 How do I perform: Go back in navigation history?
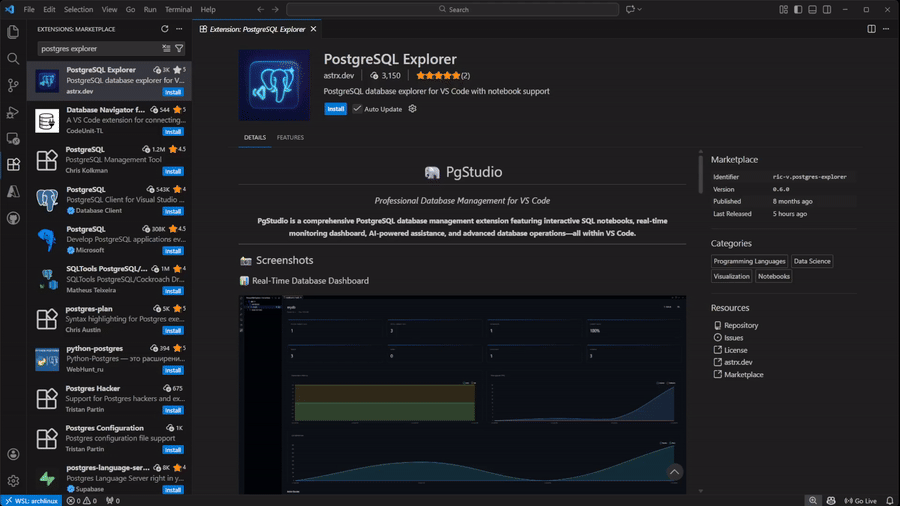click(261, 9)
